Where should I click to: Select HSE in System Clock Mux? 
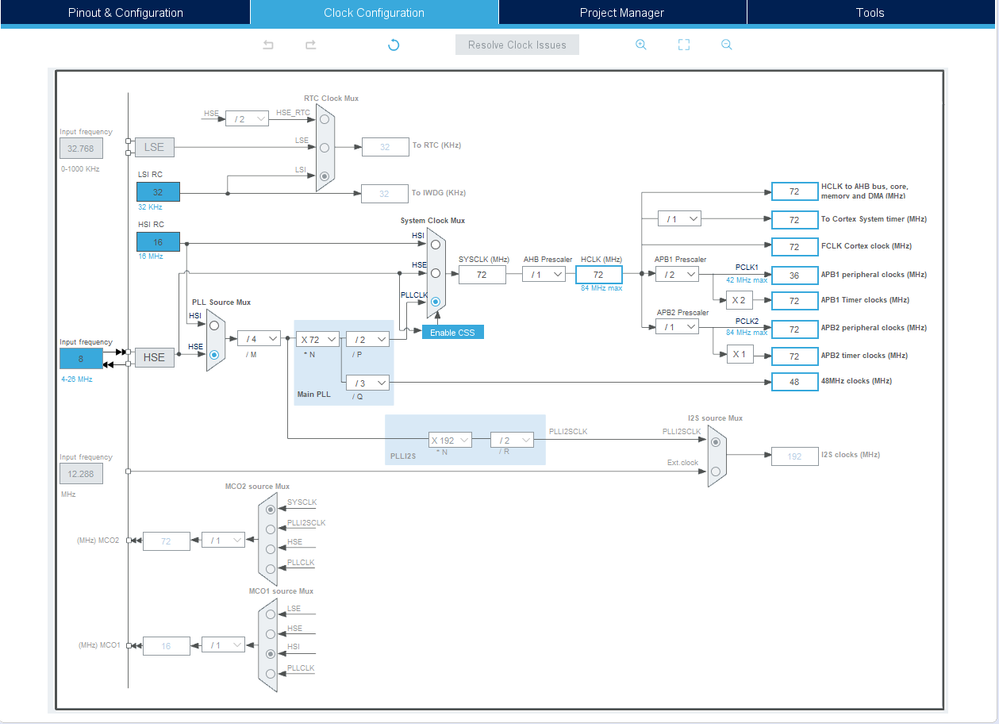pos(436,273)
